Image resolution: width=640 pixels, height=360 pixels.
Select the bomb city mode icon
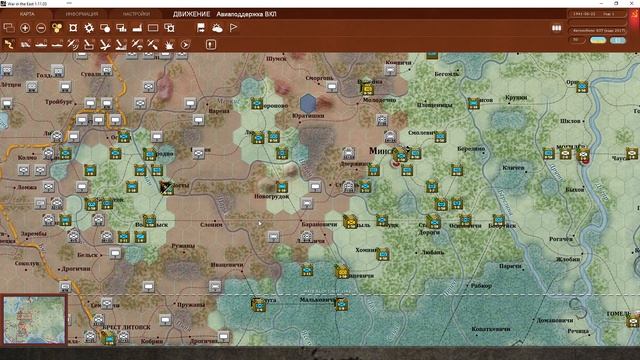click(x=121, y=44)
